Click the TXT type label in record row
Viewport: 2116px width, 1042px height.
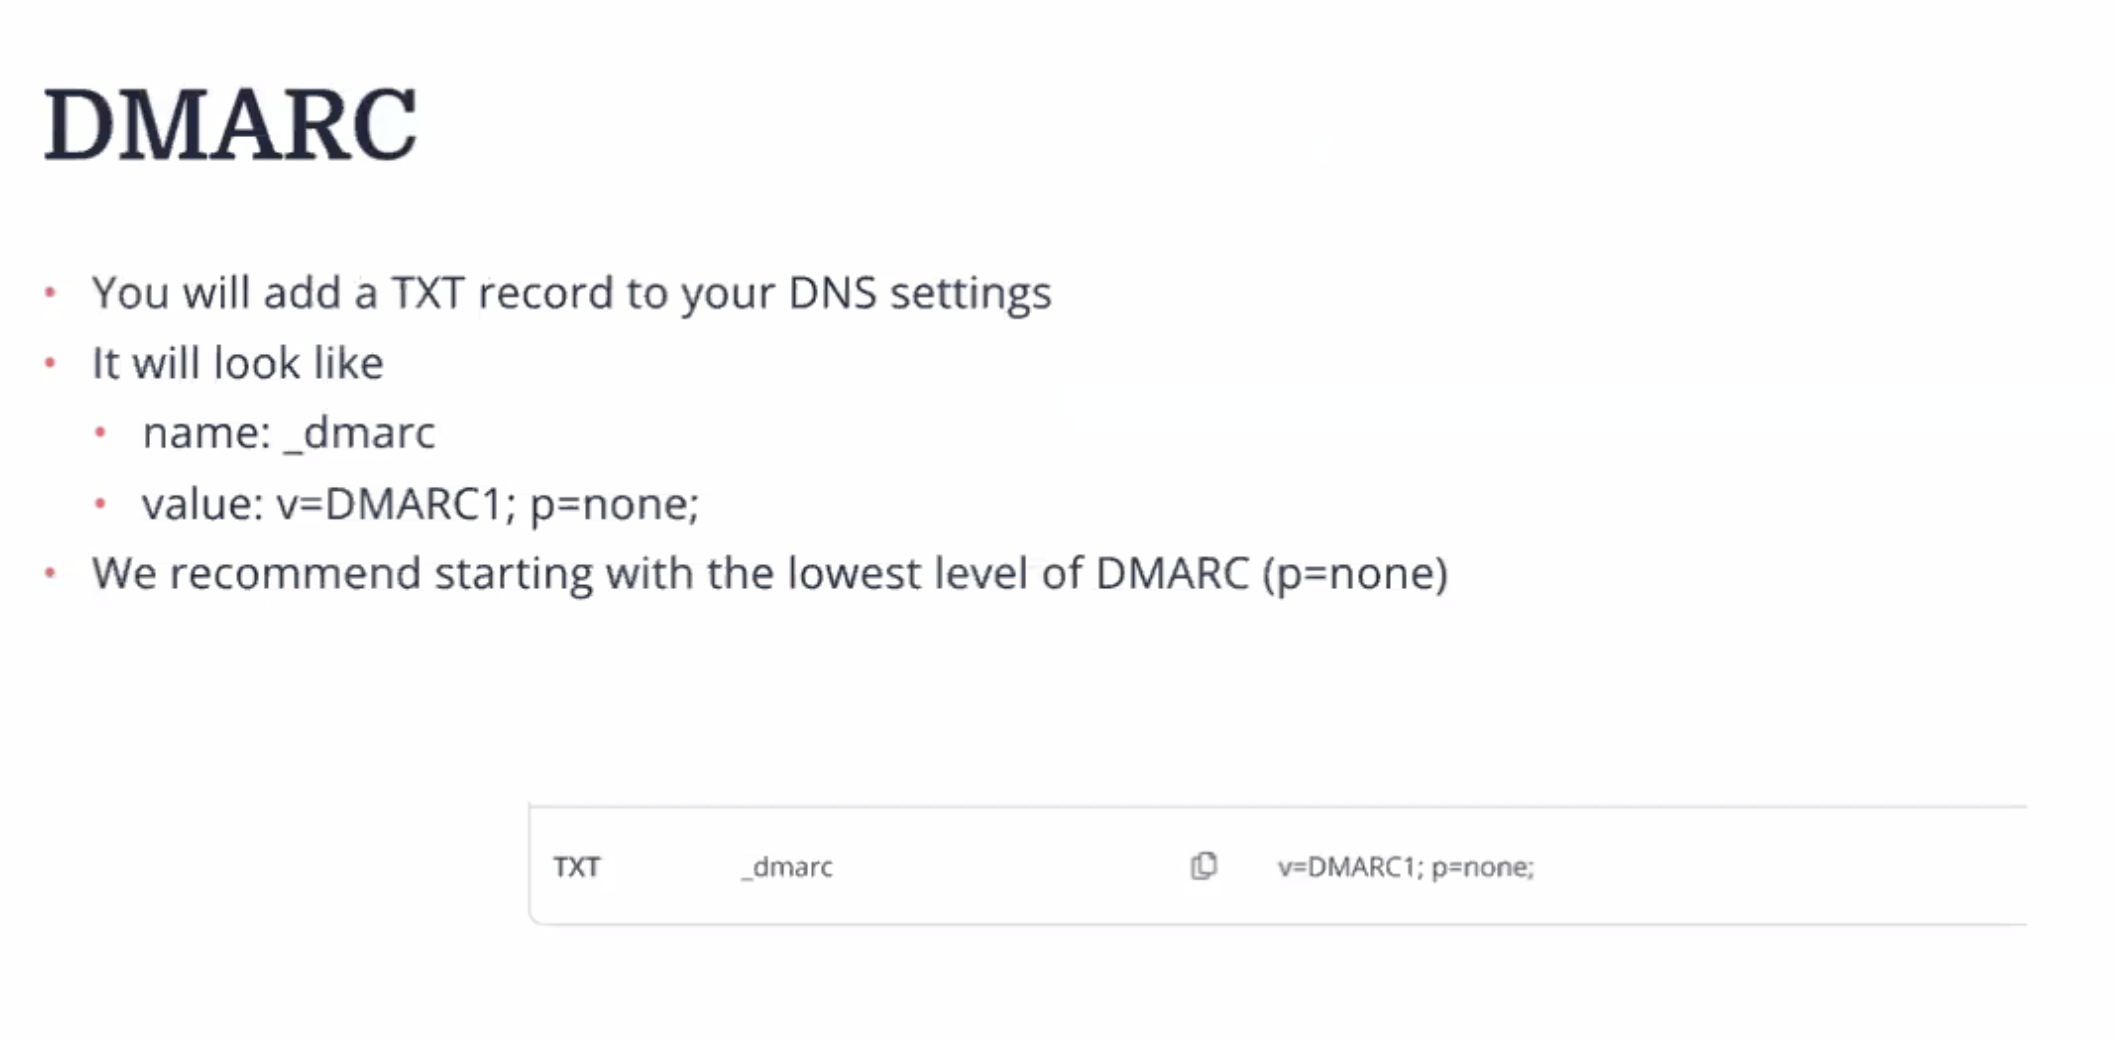click(x=577, y=867)
